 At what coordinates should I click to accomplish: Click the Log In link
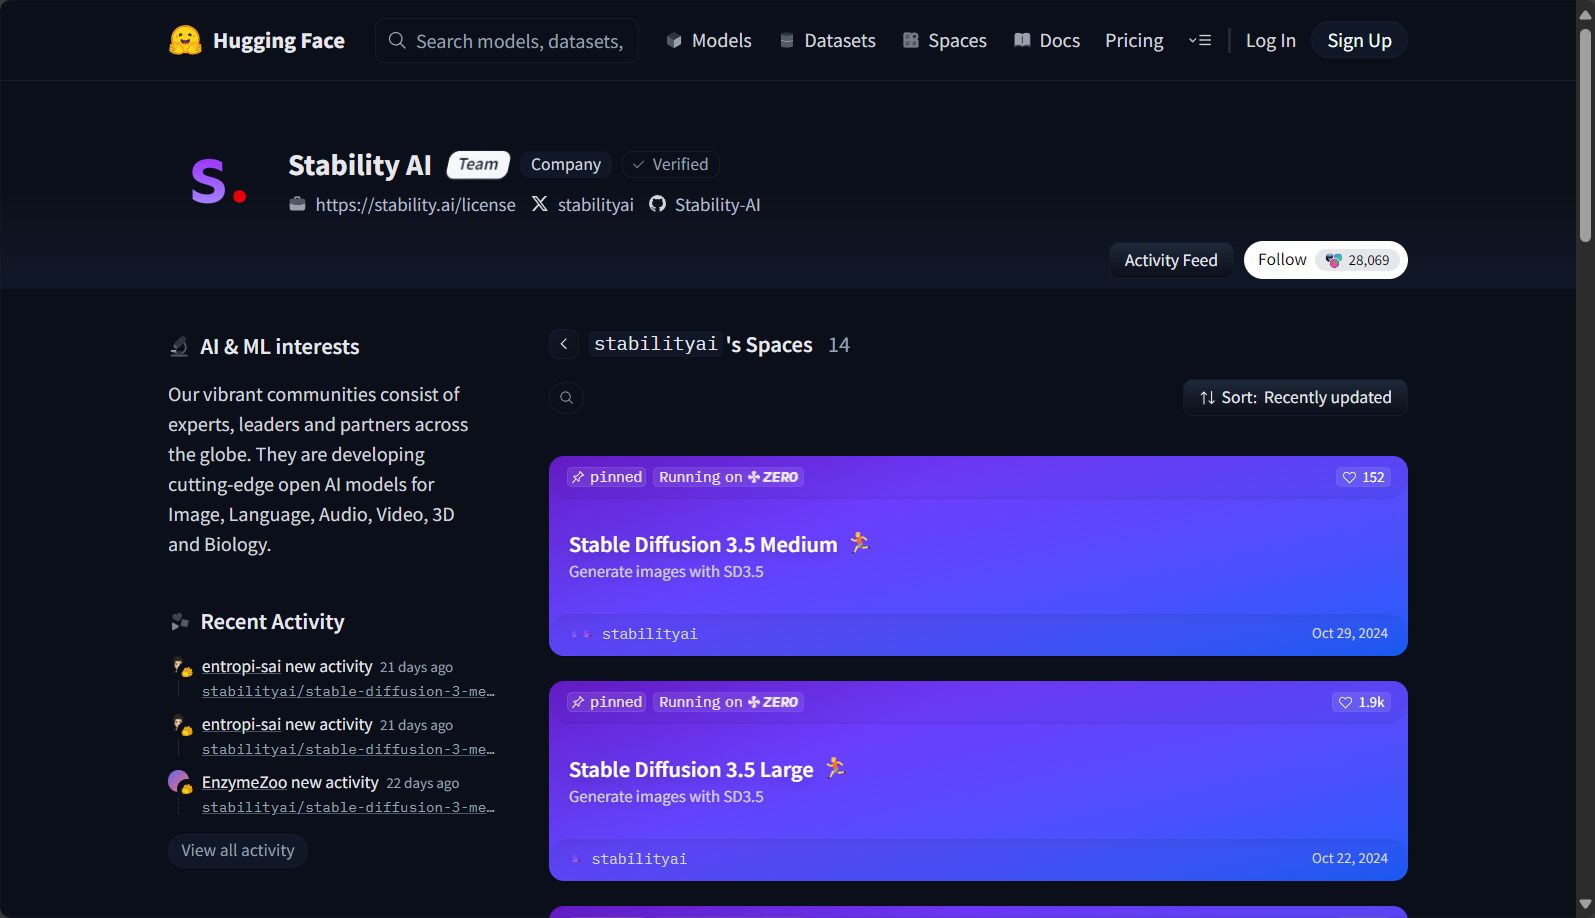coord(1270,40)
